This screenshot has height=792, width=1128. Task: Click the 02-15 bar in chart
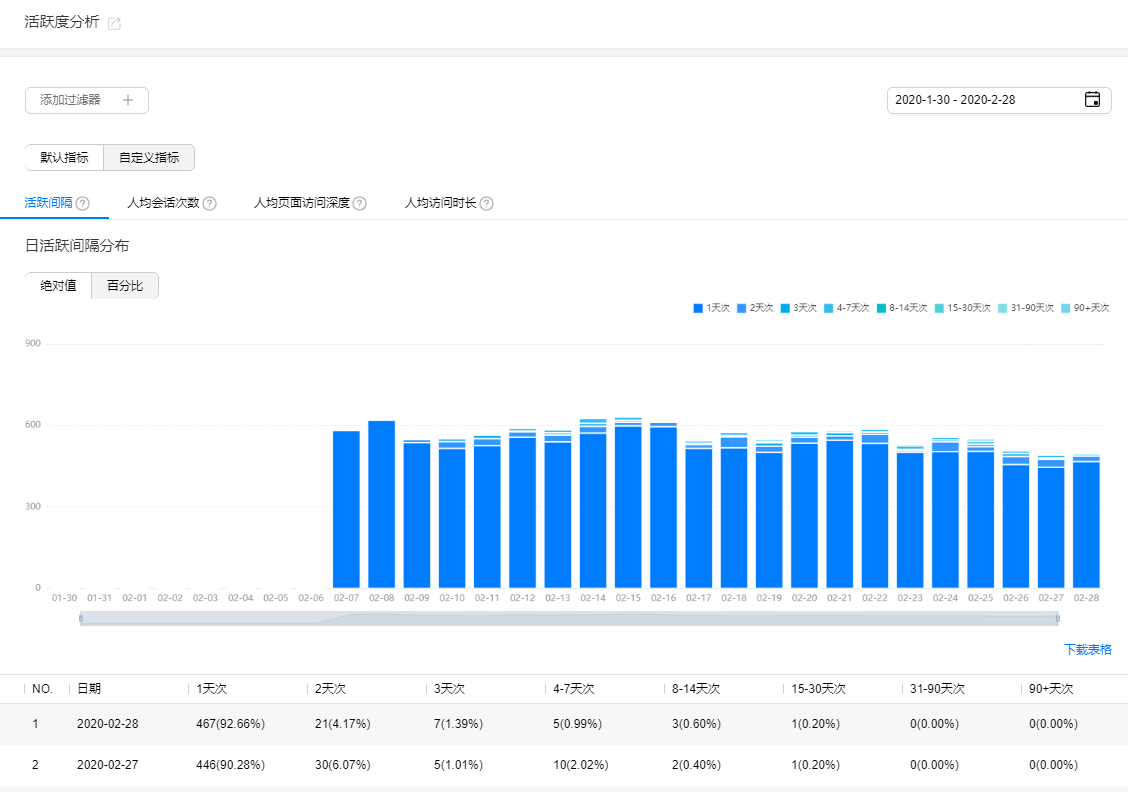(628, 503)
